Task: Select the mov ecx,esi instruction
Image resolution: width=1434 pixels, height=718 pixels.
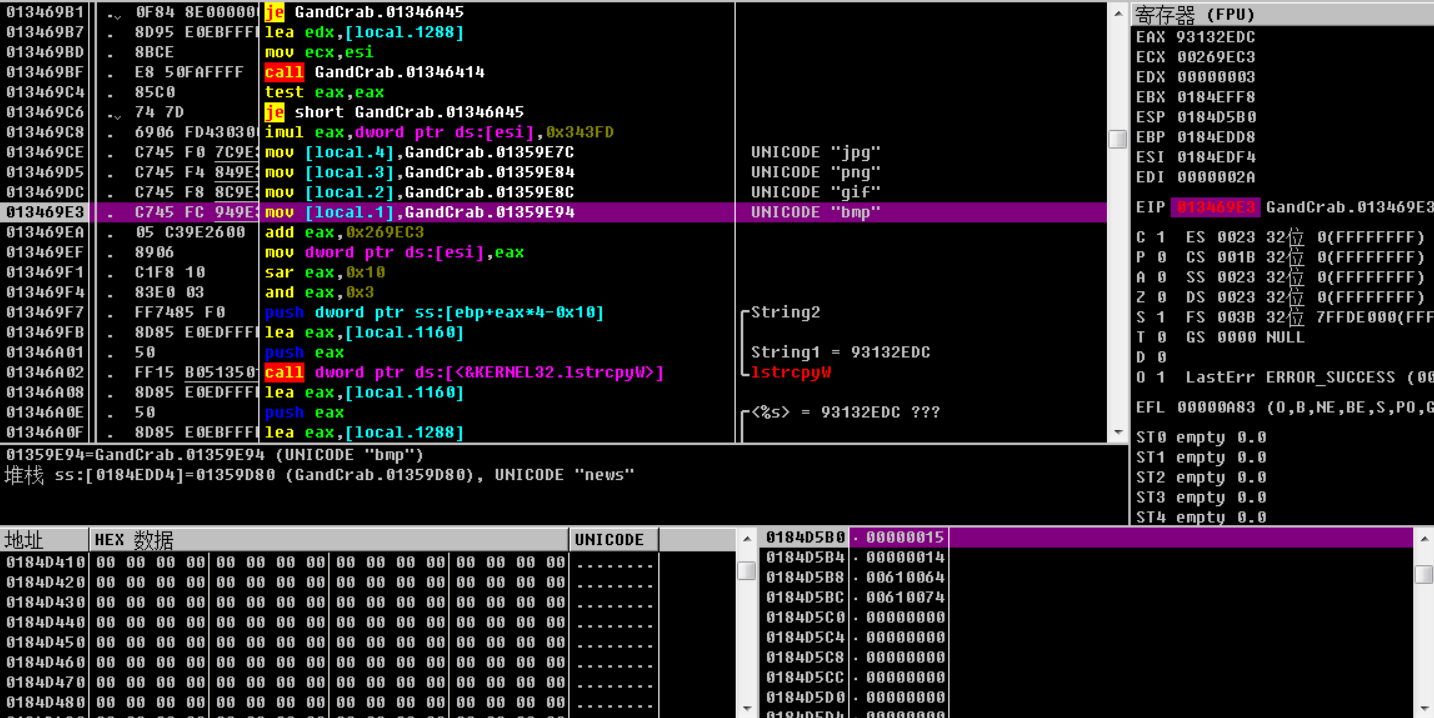Action: [x=319, y=52]
